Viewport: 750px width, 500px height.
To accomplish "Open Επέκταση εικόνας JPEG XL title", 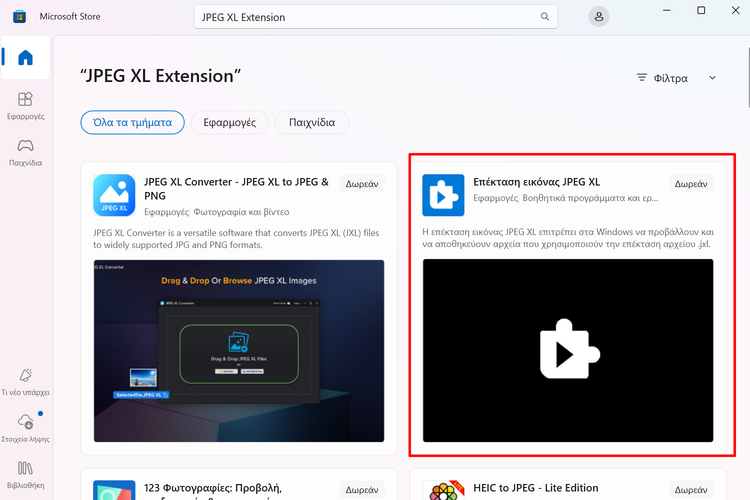I will pos(536,182).
